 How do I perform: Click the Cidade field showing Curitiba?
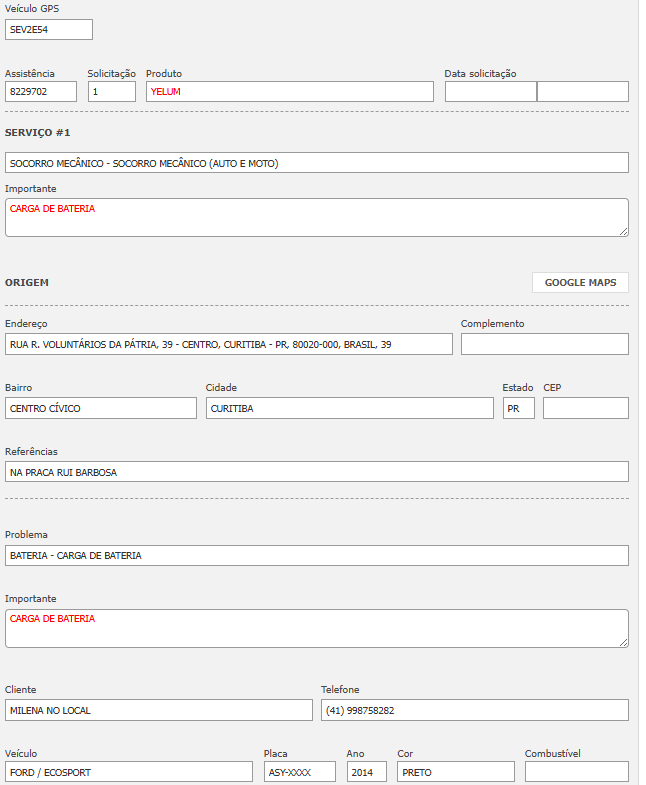349,408
